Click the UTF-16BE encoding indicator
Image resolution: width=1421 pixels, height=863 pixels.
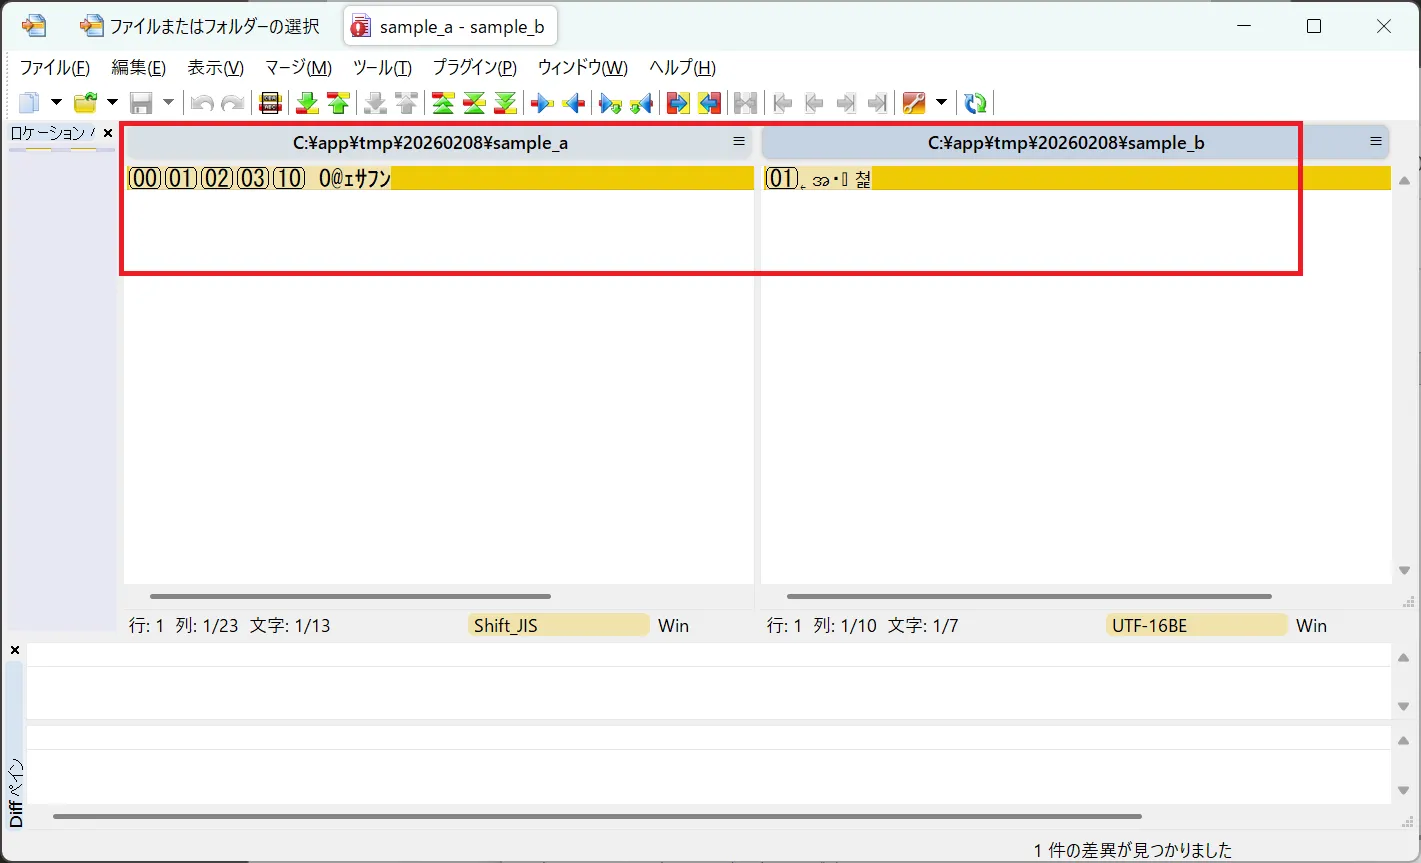pyautogui.click(x=1195, y=626)
